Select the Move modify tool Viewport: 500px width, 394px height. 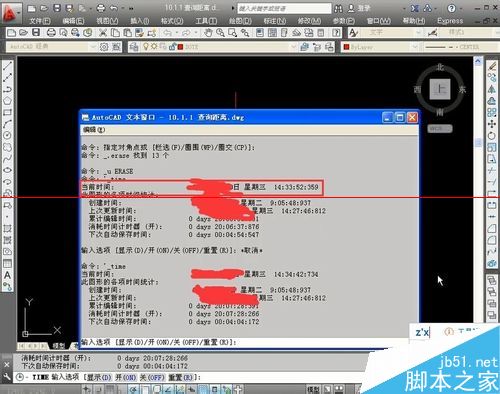492,124
